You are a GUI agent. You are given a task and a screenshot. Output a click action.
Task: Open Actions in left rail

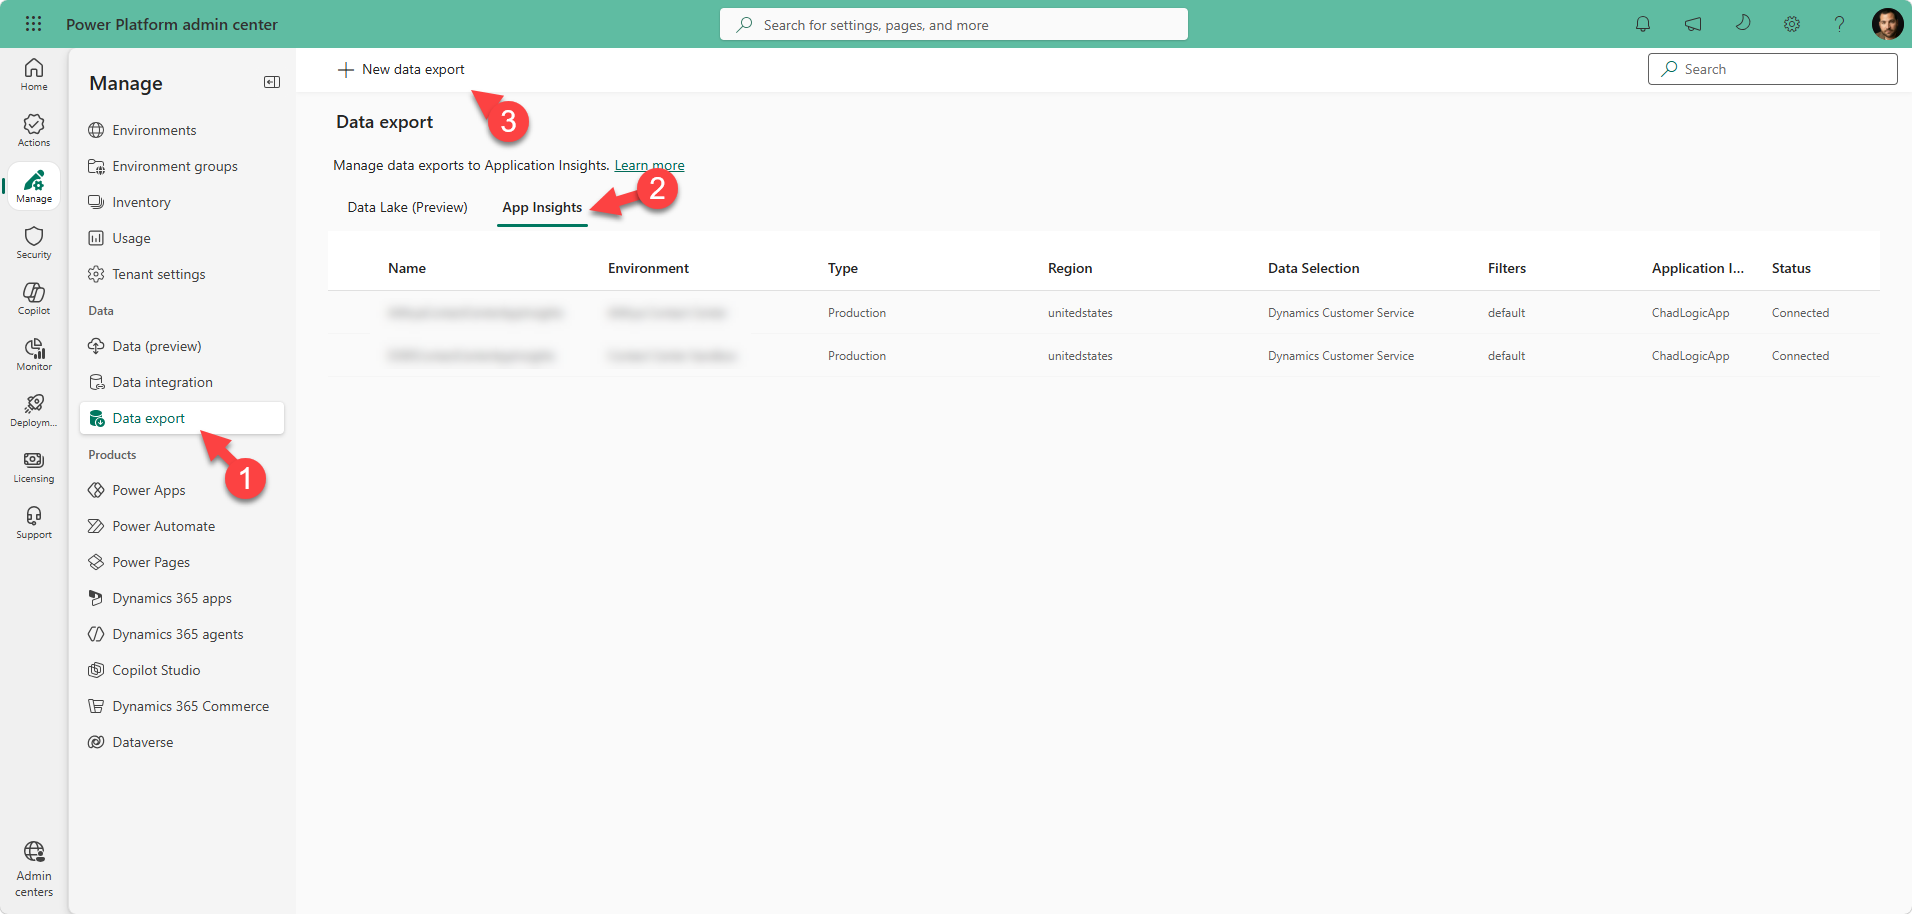click(x=34, y=130)
